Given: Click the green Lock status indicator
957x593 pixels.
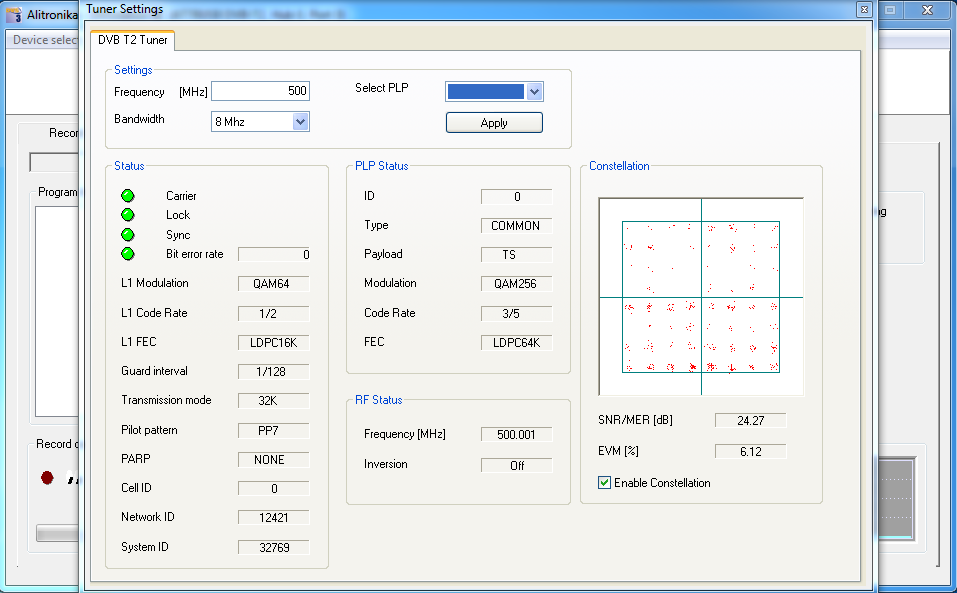Looking at the screenshot, I should pos(127,215).
